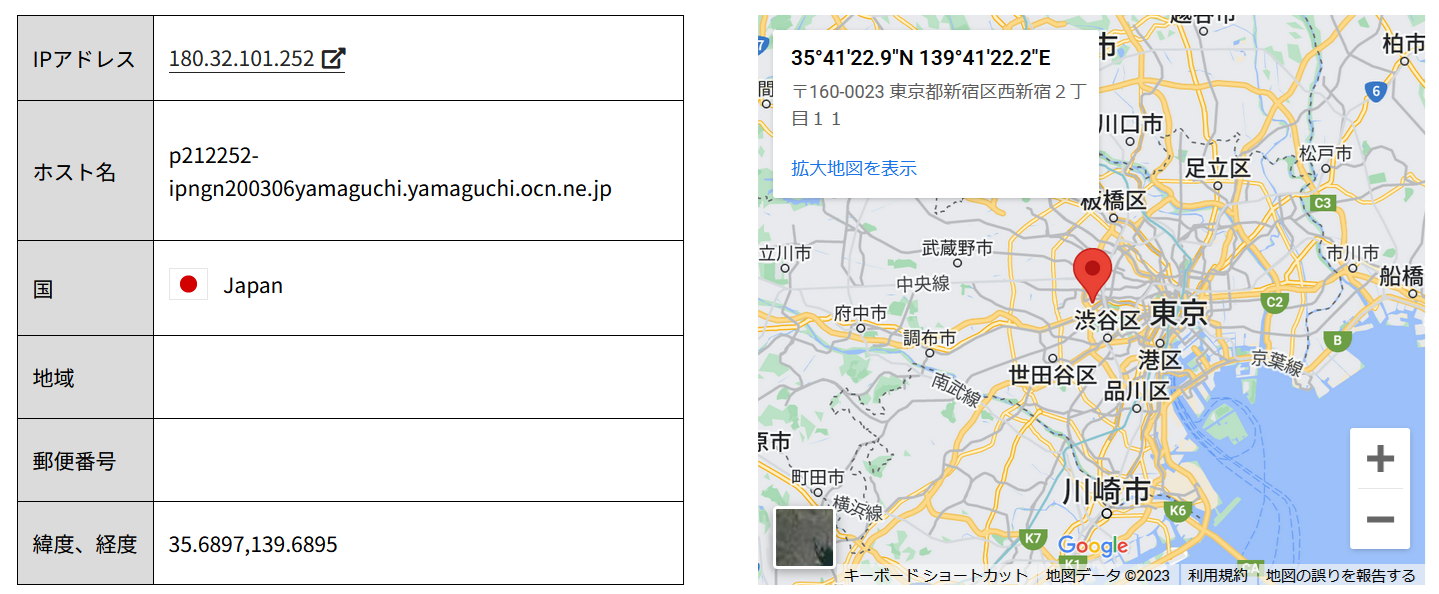The height and width of the screenshot is (594, 1439).
Task: Click the 国 row label
Action: (x=43, y=290)
